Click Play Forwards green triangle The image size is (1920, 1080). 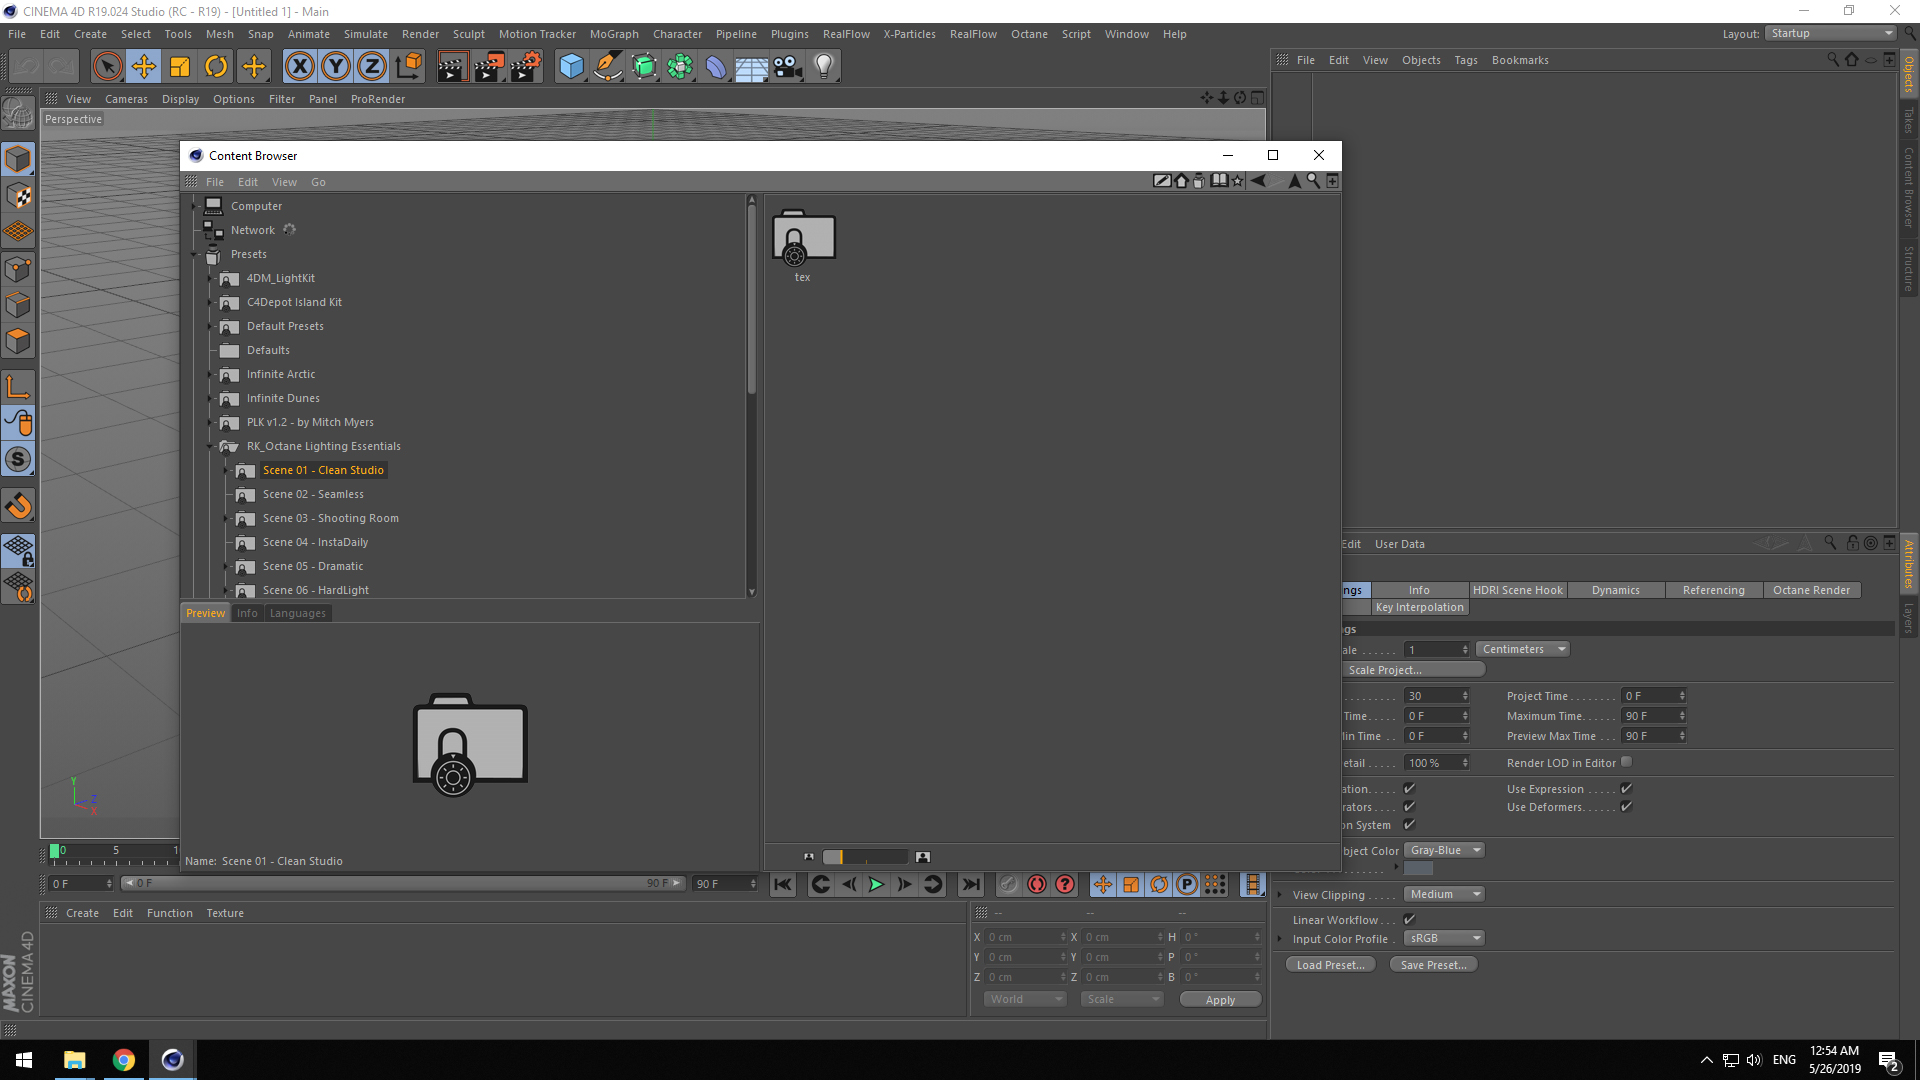click(x=876, y=884)
